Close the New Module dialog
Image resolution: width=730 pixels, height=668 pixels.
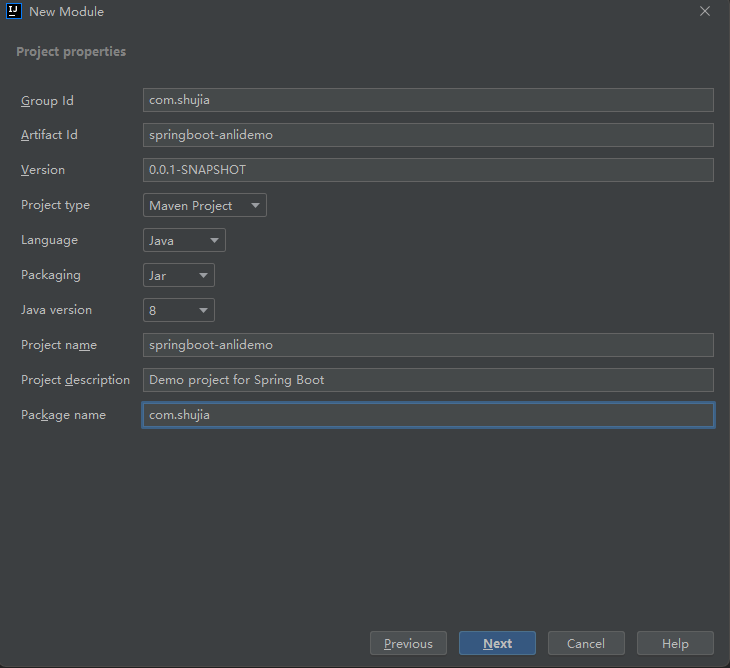(x=705, y=12)
